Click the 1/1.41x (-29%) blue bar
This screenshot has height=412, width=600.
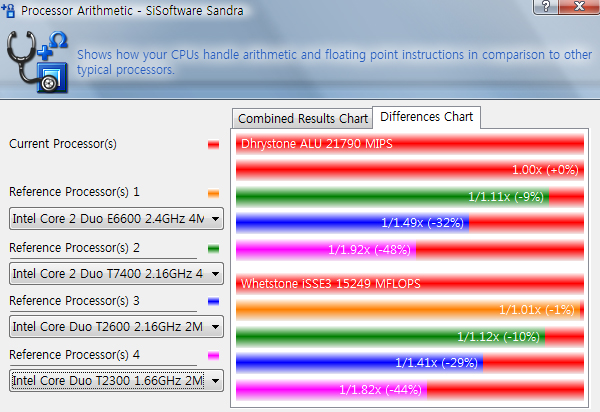click(x=359, y=363)
